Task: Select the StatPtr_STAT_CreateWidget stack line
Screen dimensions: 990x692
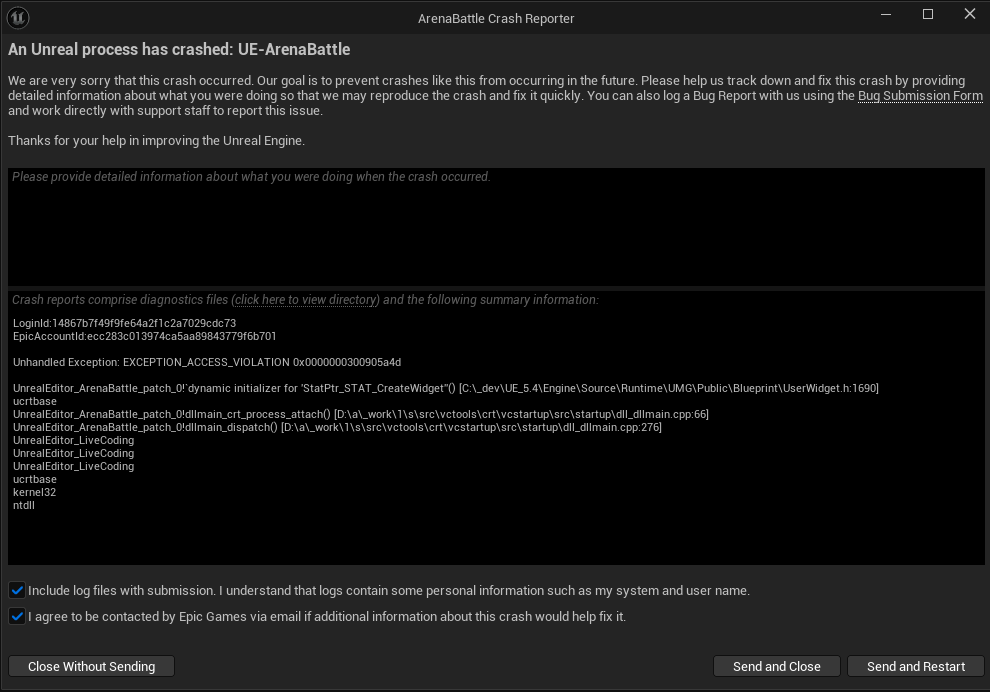Action: coord(446,388)
